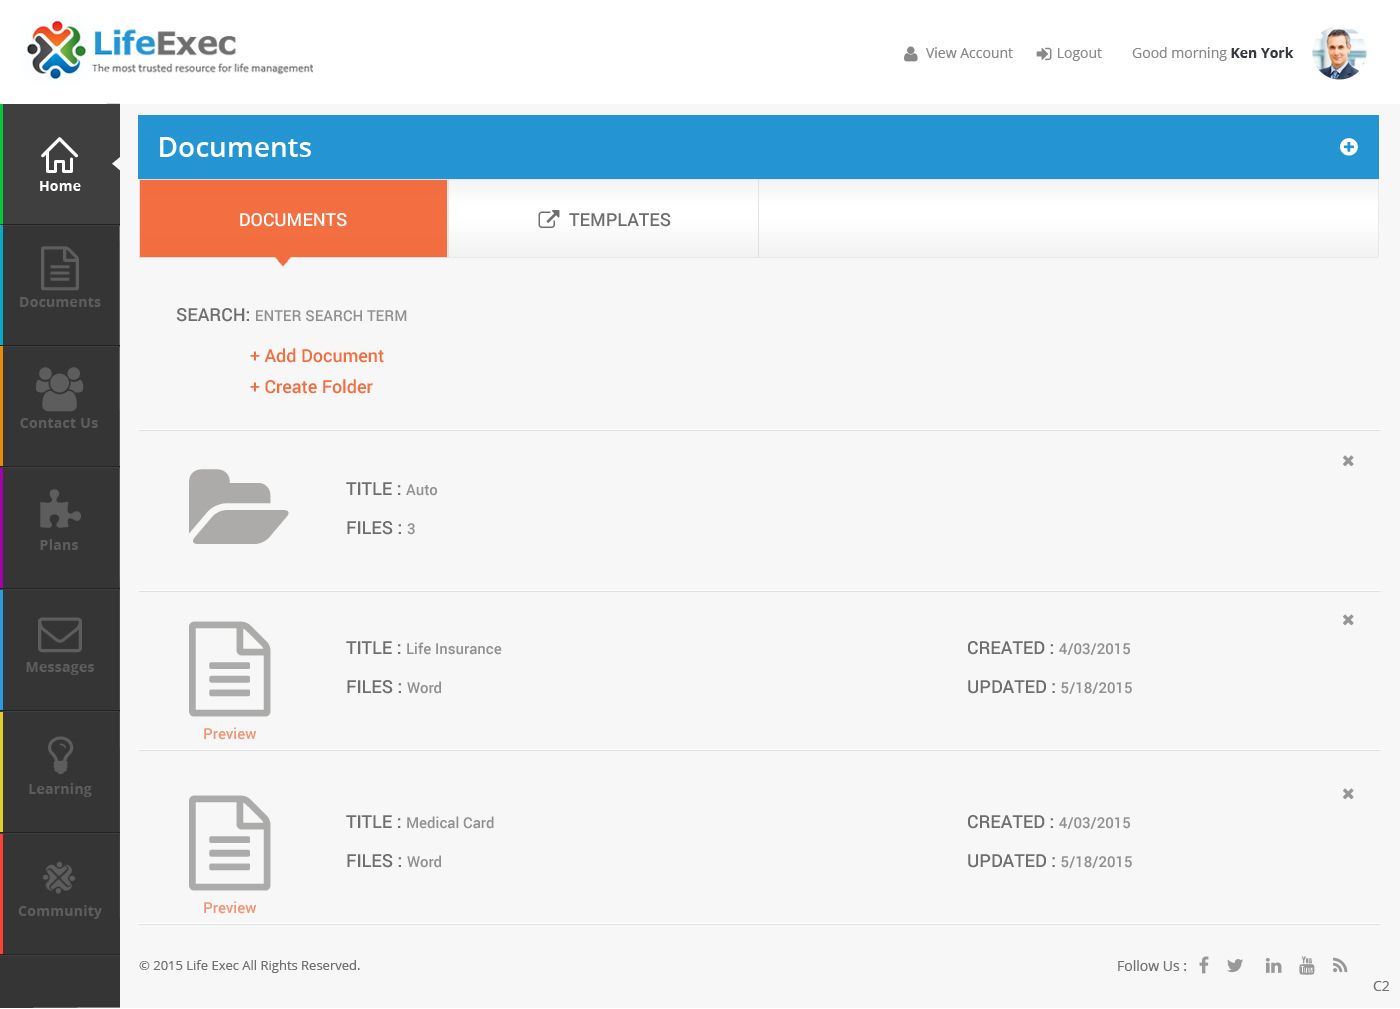
Task: Select the Home icon in the sidebar
Action: click(59, 157)
